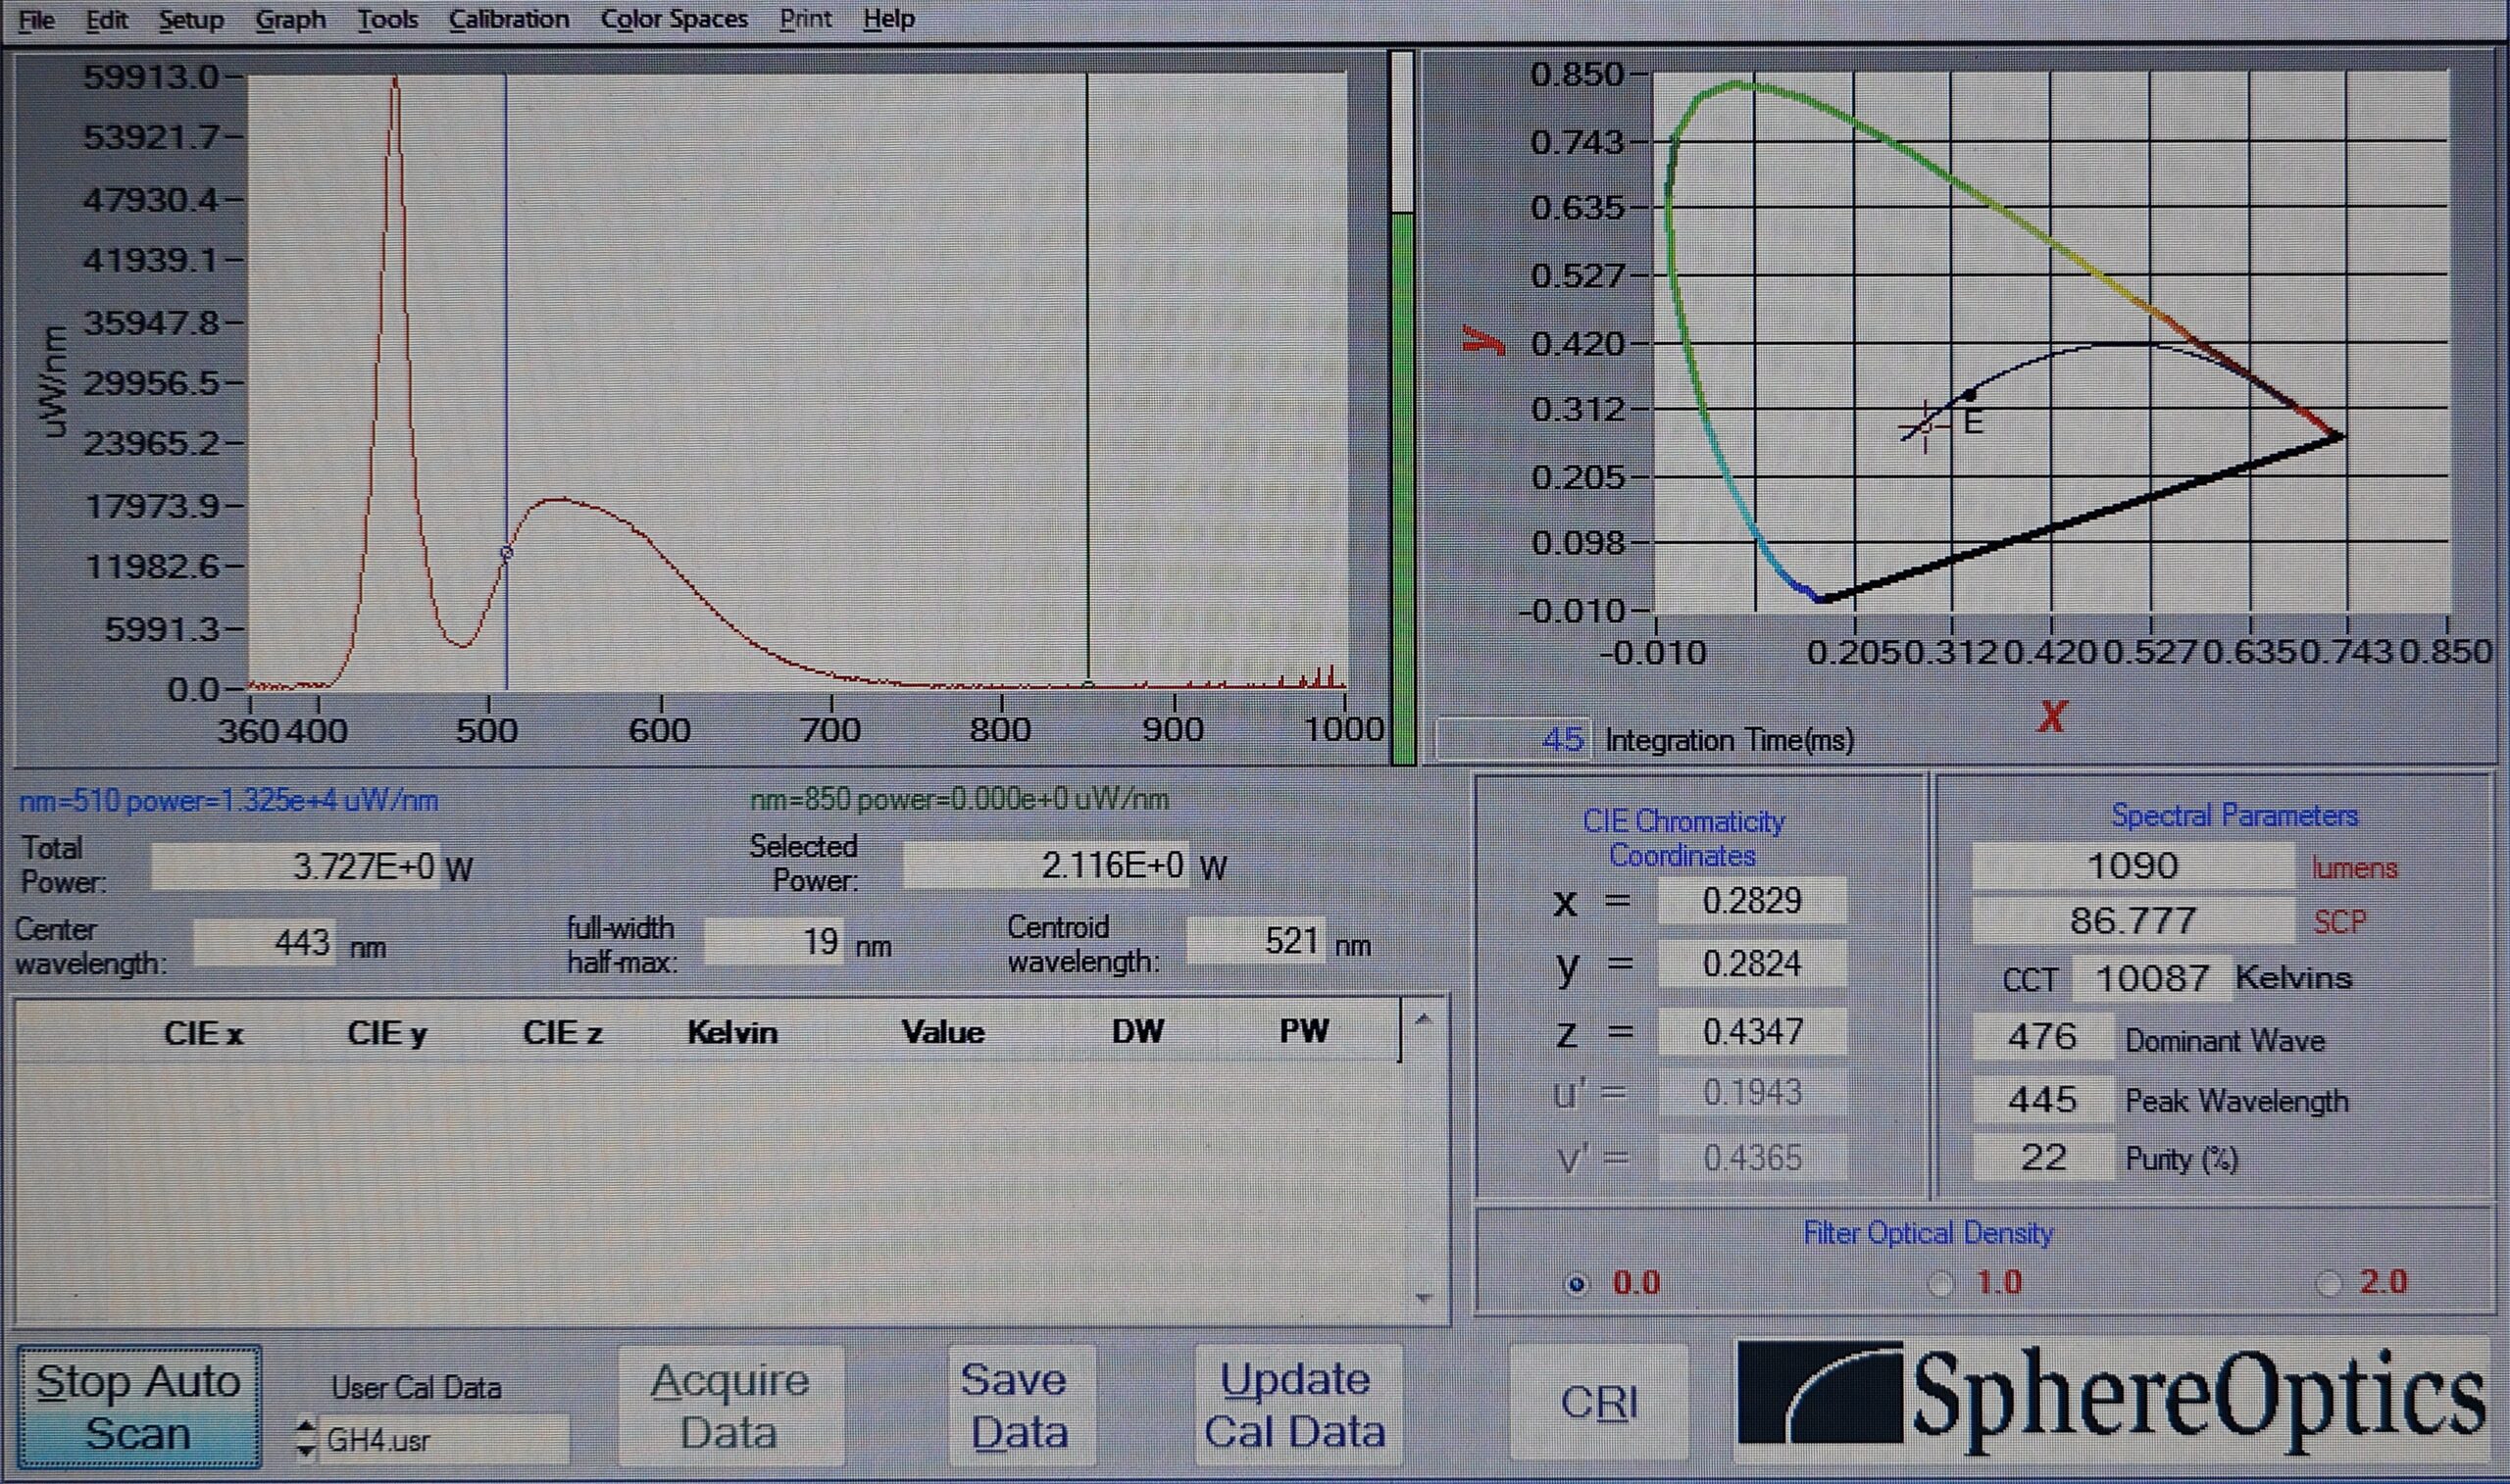Click the CRI button
Screen dimensions: 2510x1484
1598,1402
